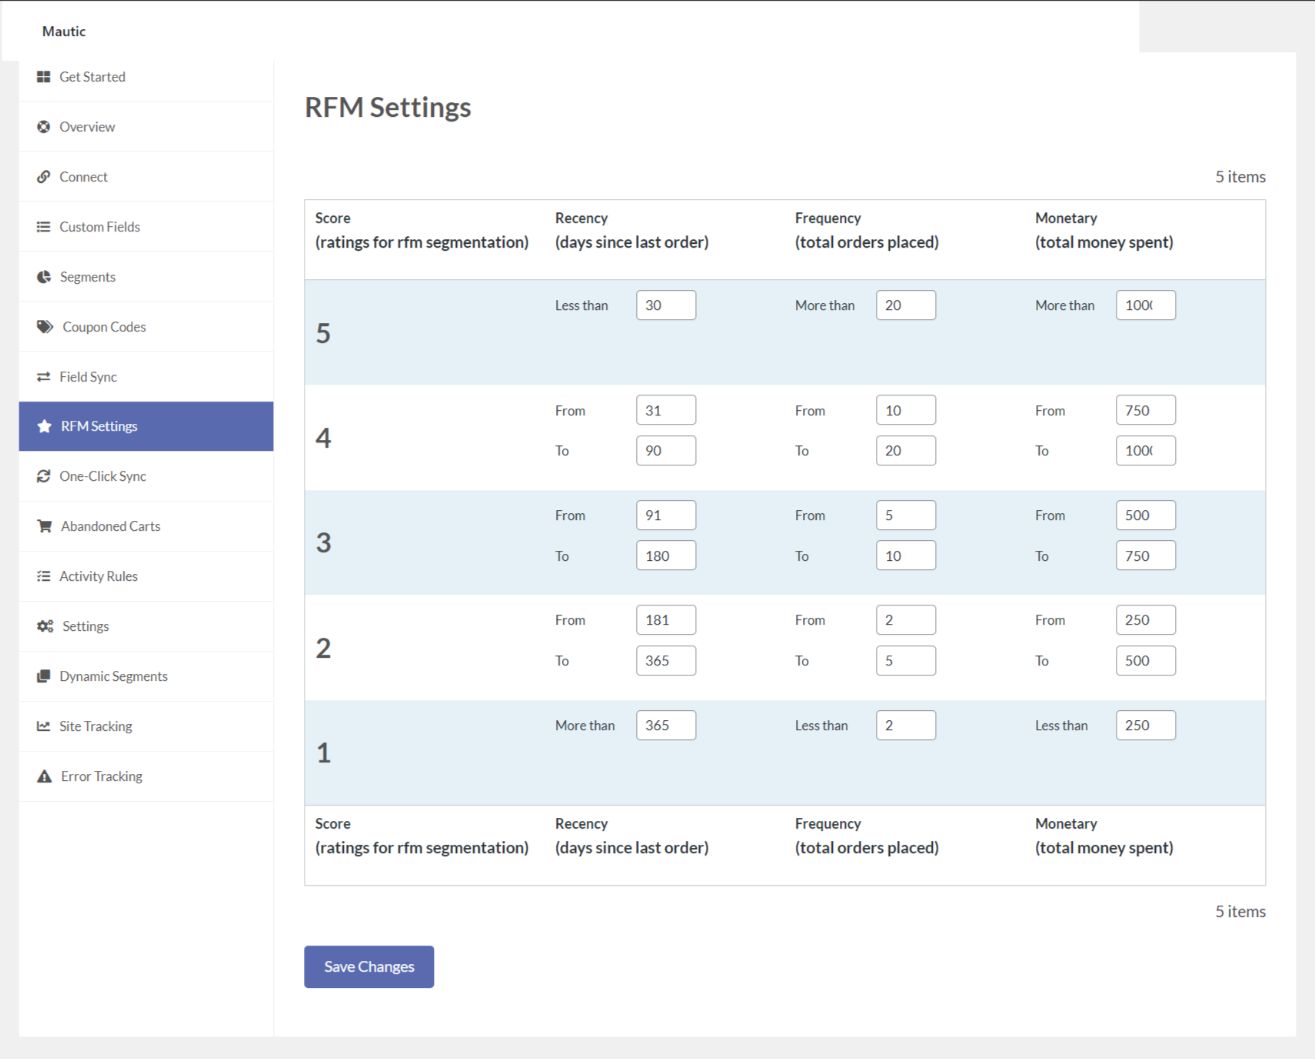1315x1059 pixels.
Task: Navigate to the Segments page
Action: point(146,277)
